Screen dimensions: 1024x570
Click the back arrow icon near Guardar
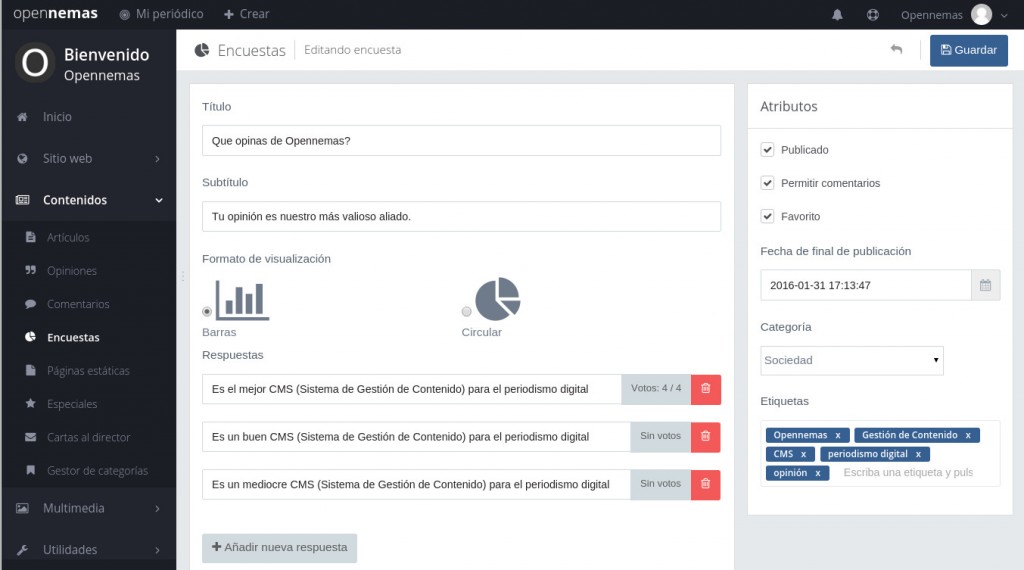[x=896, y=50]
